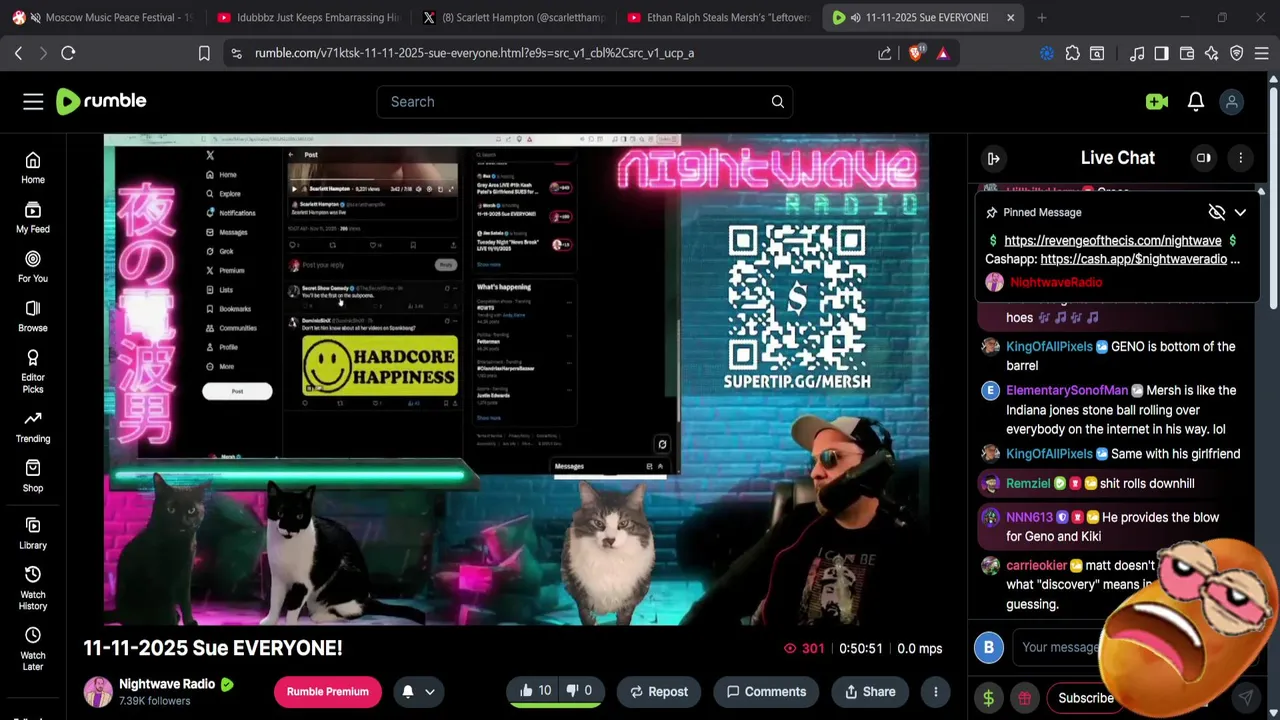
Task: Open browser extensions puzzle icon
Action: point(1072,53)
